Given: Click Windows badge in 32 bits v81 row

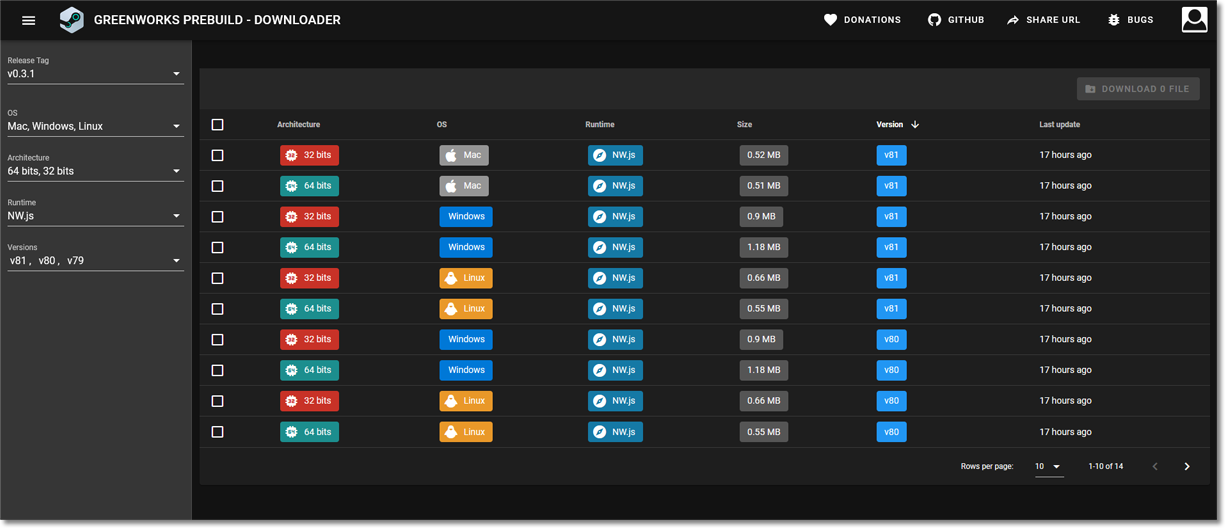Looking at the screenshot, I should tap(466, 217).
